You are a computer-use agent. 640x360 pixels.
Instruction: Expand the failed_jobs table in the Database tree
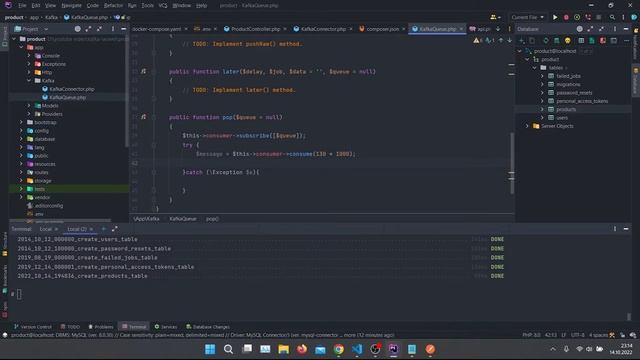click(542, 76)
